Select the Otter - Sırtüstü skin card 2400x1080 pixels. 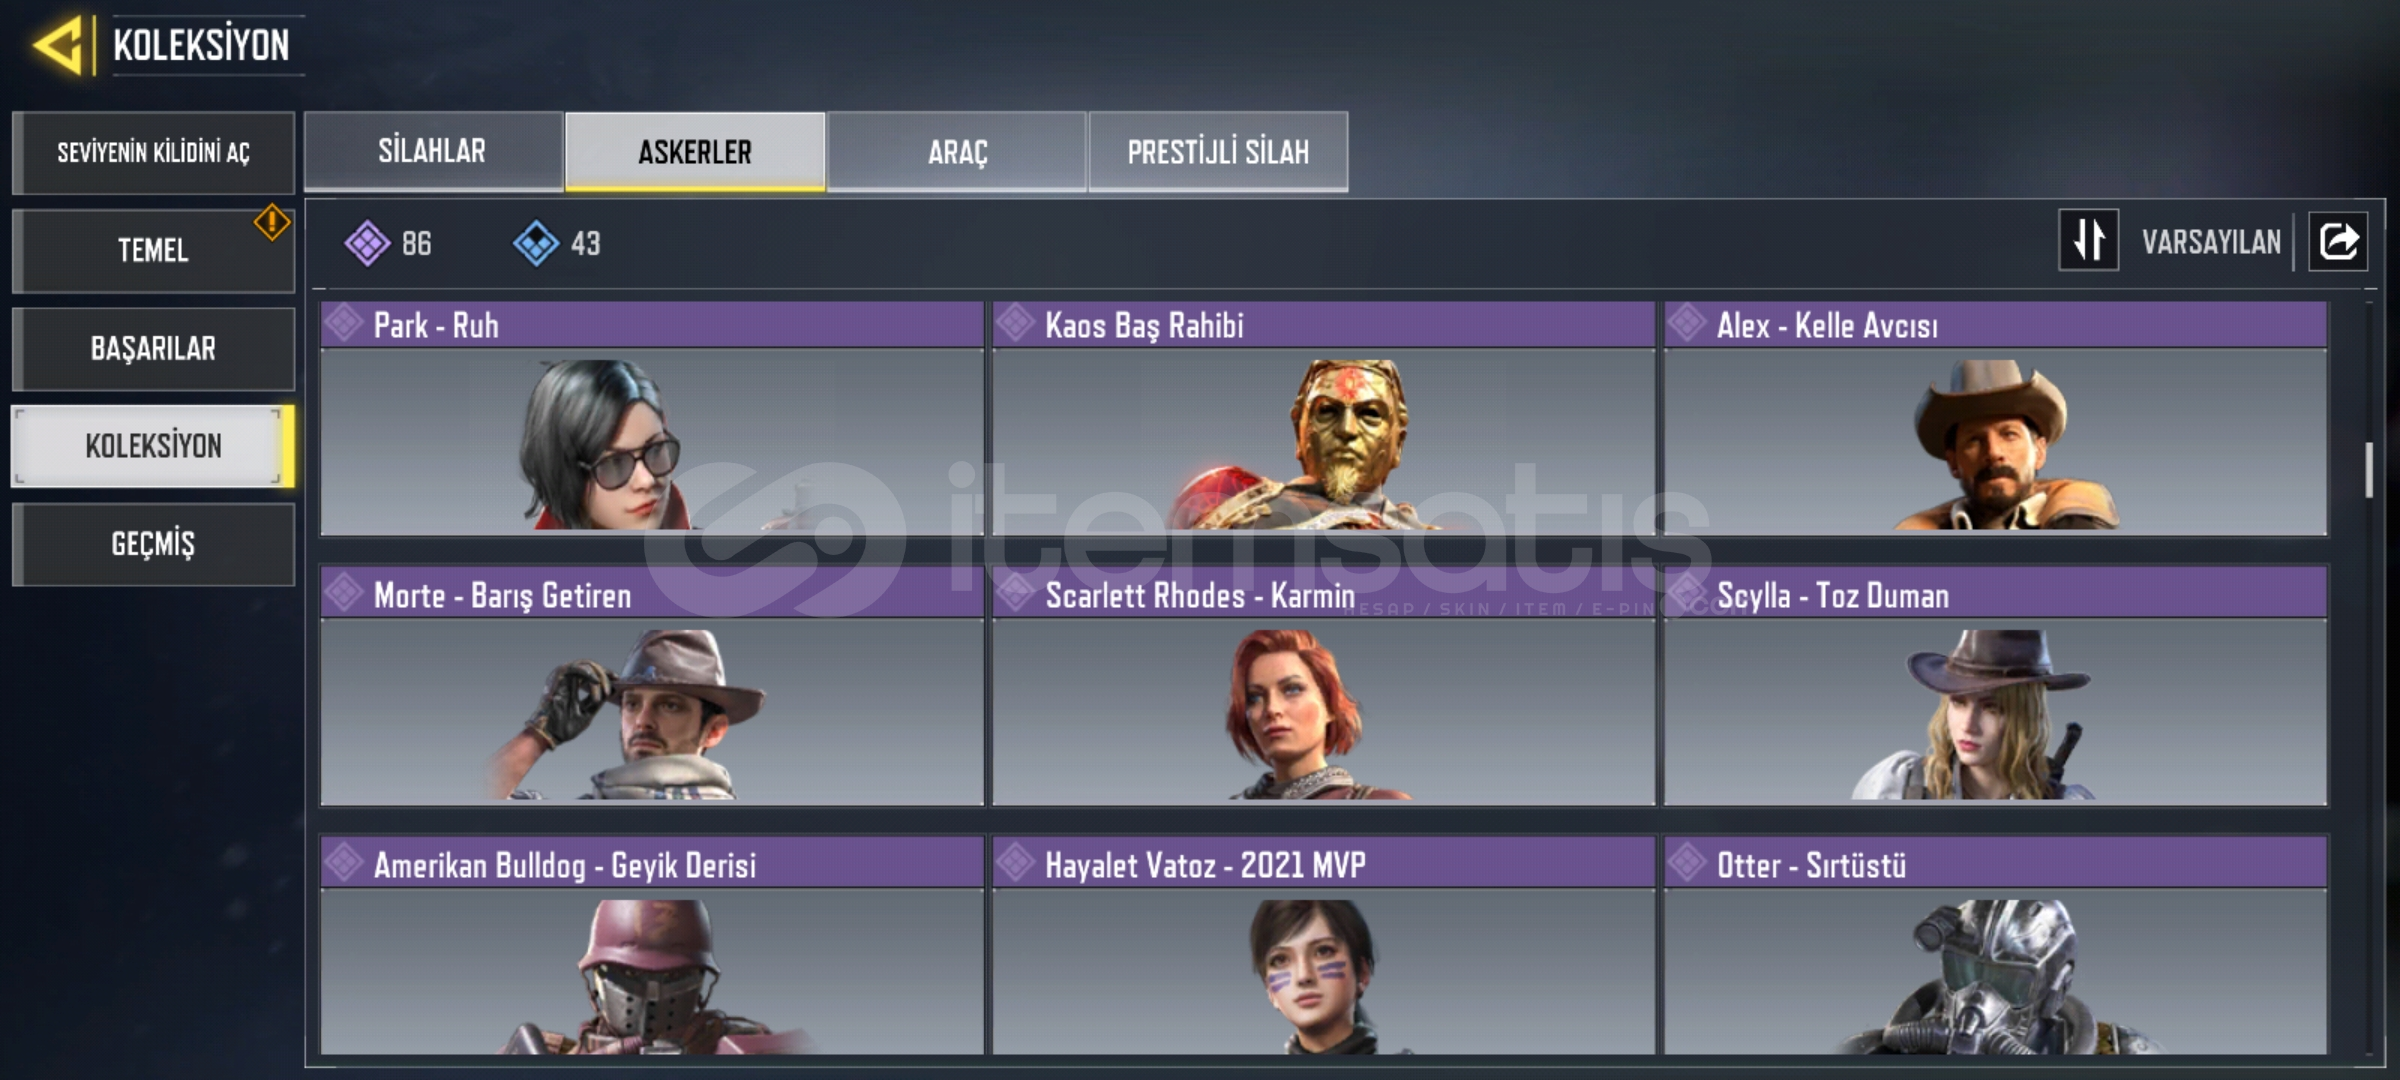1995,946
